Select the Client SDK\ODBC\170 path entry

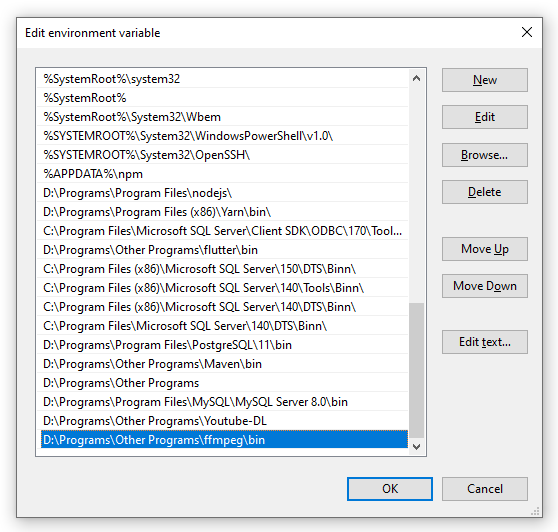(223, 231)
